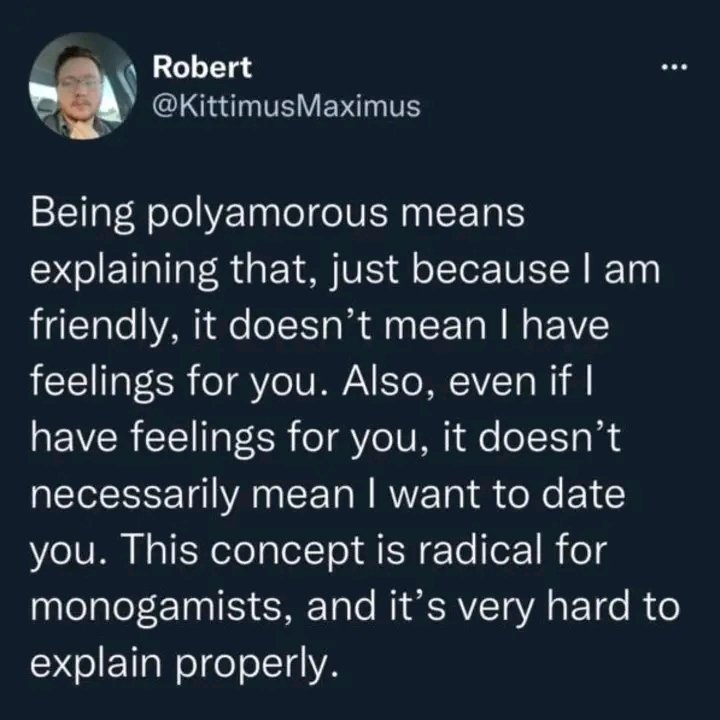
Task: Open the display name Robert
Action: point(202,67)
